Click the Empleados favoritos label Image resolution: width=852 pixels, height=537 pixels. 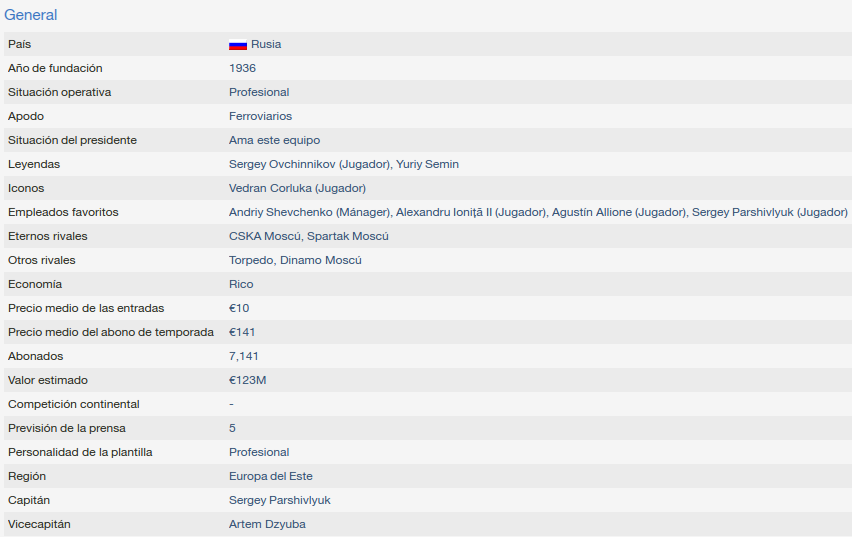(63, 212)
